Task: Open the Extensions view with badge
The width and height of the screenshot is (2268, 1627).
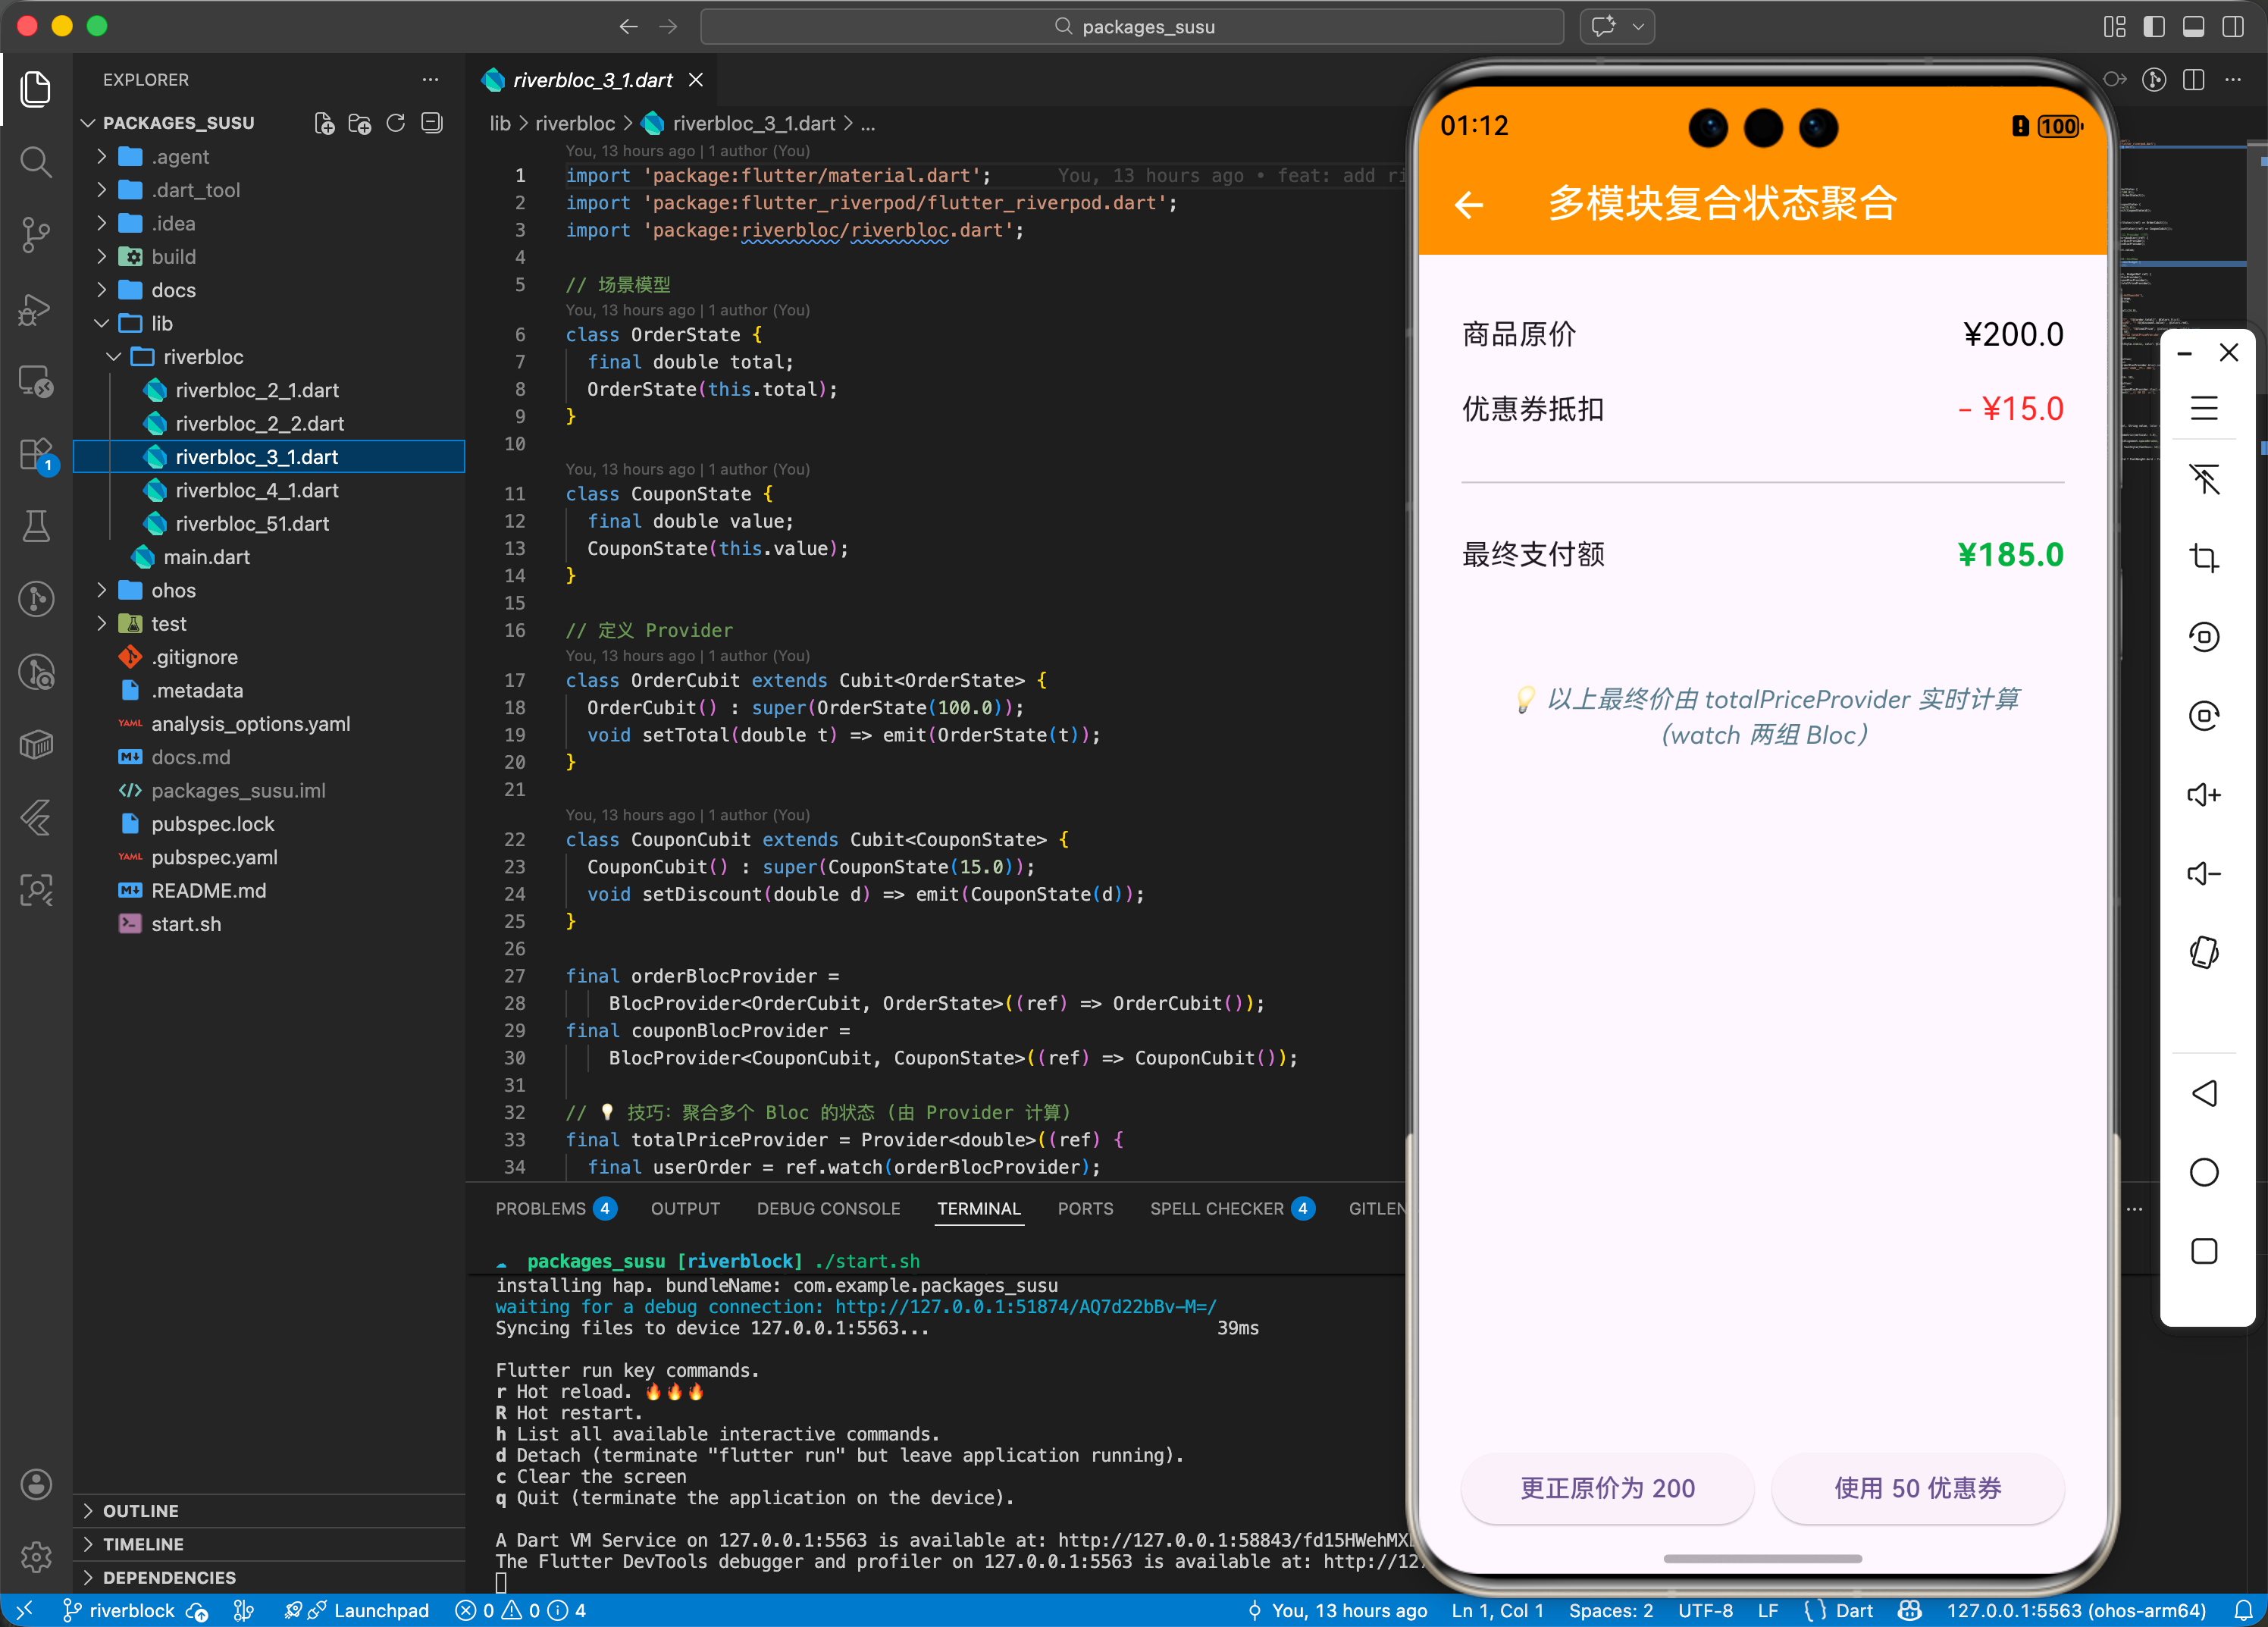Action: (36, 455)
